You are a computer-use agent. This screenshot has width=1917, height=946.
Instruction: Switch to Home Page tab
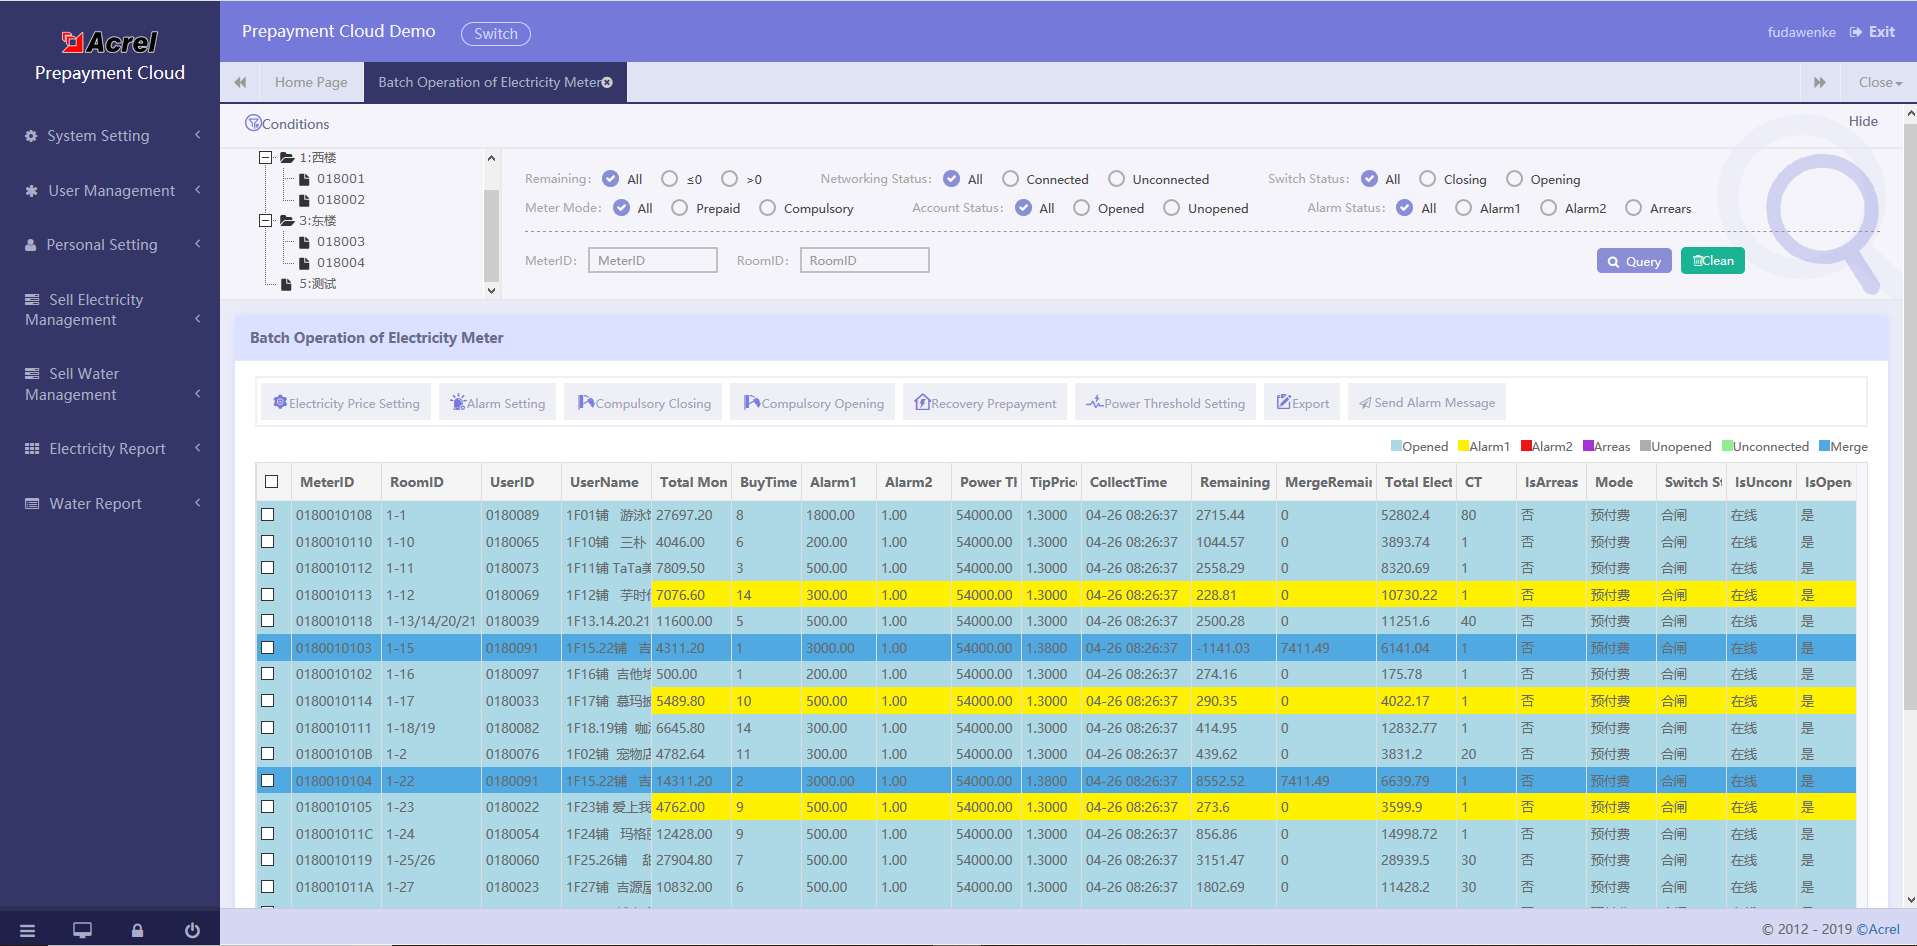click(x=311, y=82)
